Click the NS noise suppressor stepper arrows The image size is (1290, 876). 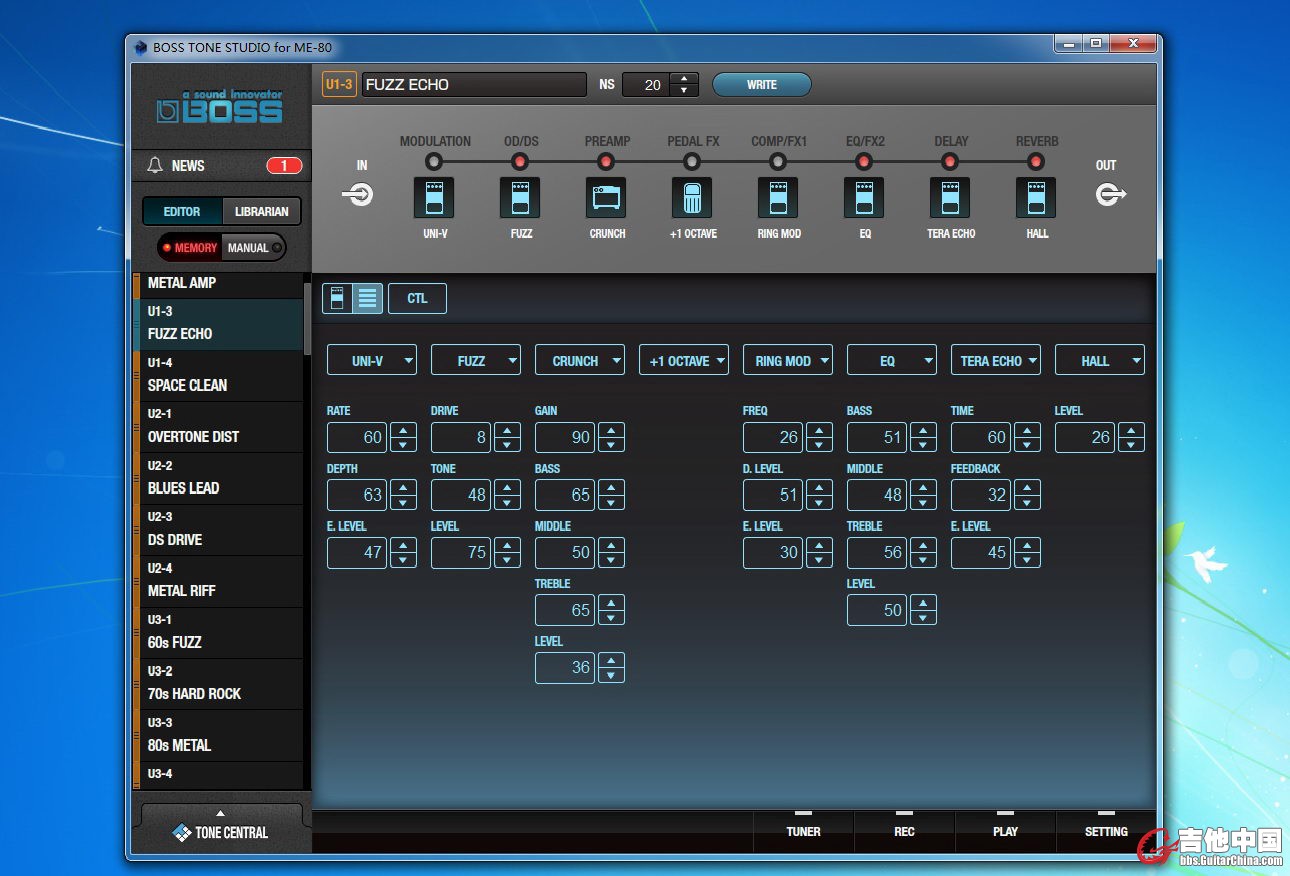684,85
